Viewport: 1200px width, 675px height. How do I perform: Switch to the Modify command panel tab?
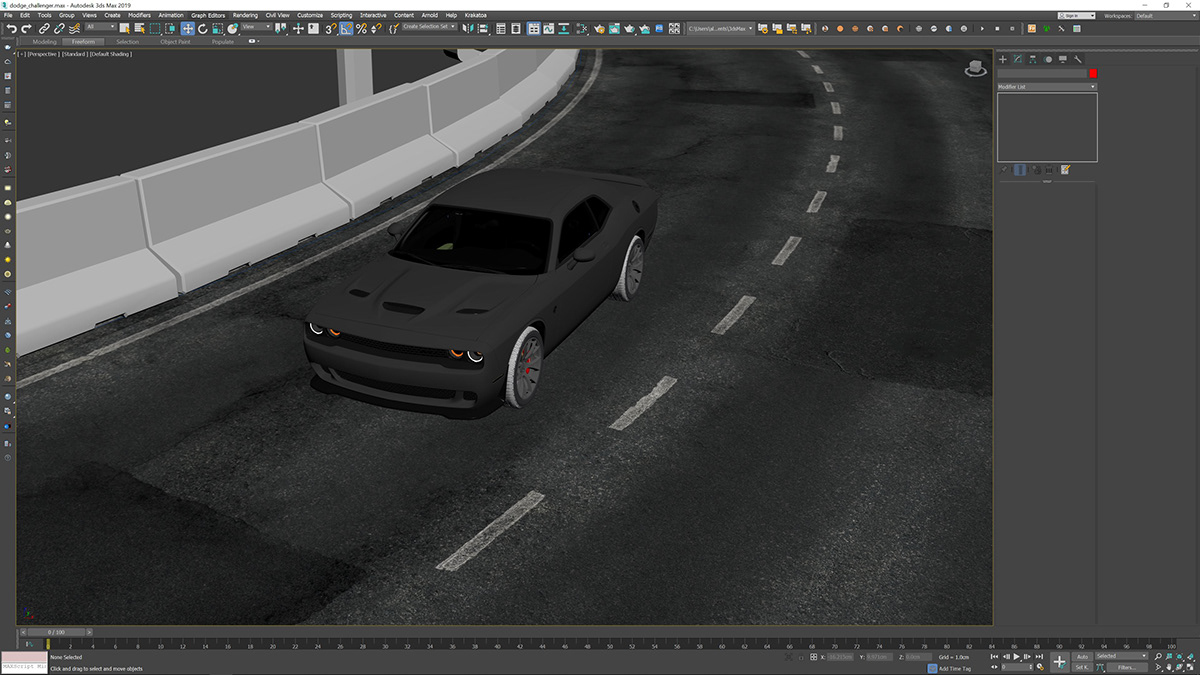click(x=1017, y=59)
